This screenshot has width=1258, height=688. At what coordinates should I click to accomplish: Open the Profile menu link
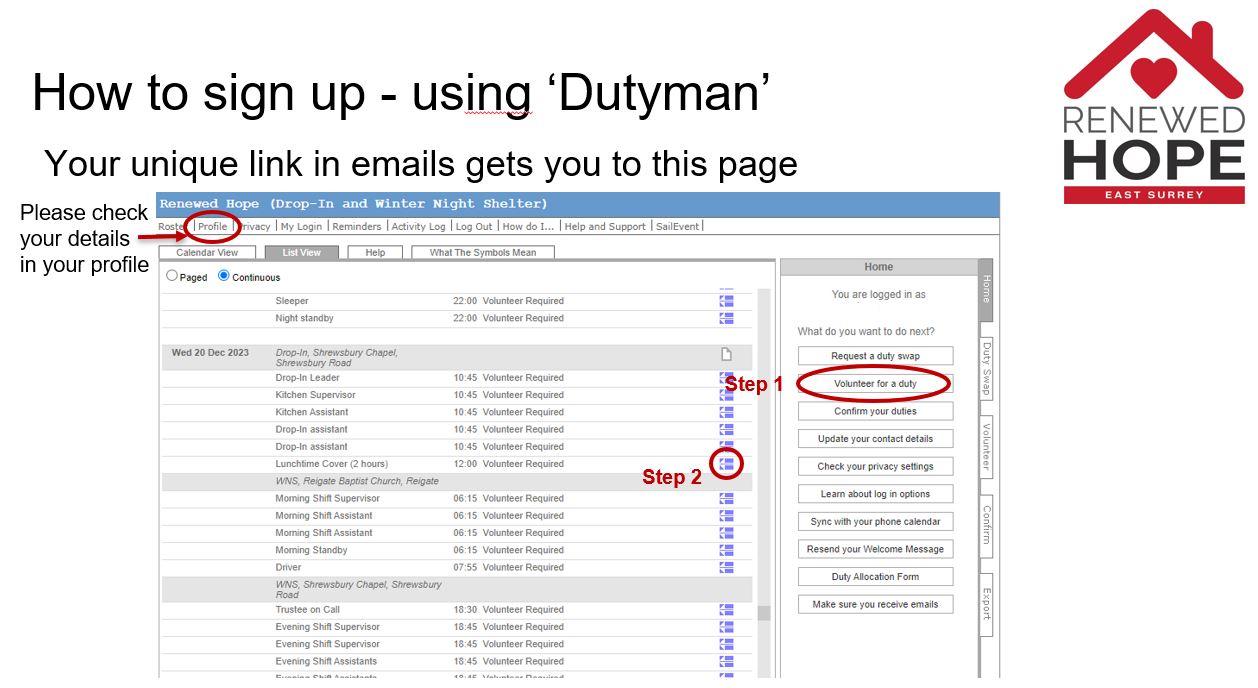pos(212,227)
